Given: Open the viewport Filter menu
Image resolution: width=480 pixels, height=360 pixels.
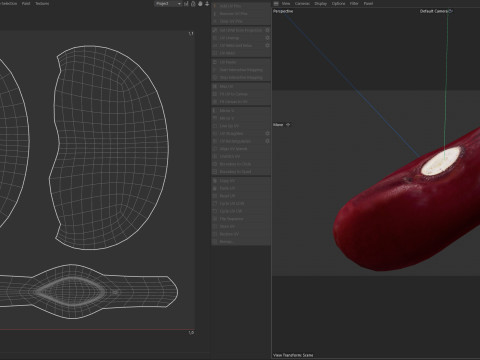Looking at the screenshot, I should [x=354, y=3].
